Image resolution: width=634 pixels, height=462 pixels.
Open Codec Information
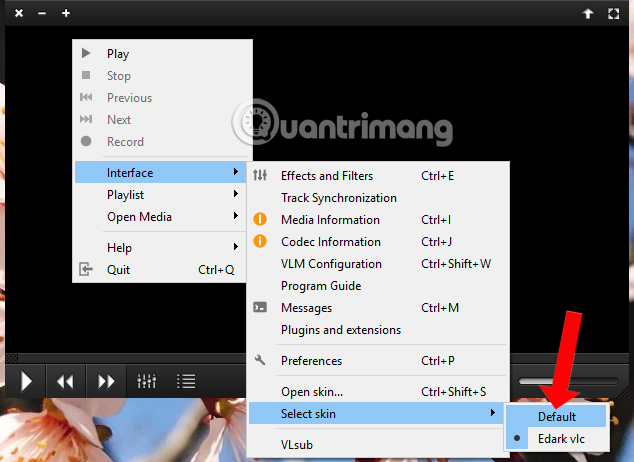(378, 242)
